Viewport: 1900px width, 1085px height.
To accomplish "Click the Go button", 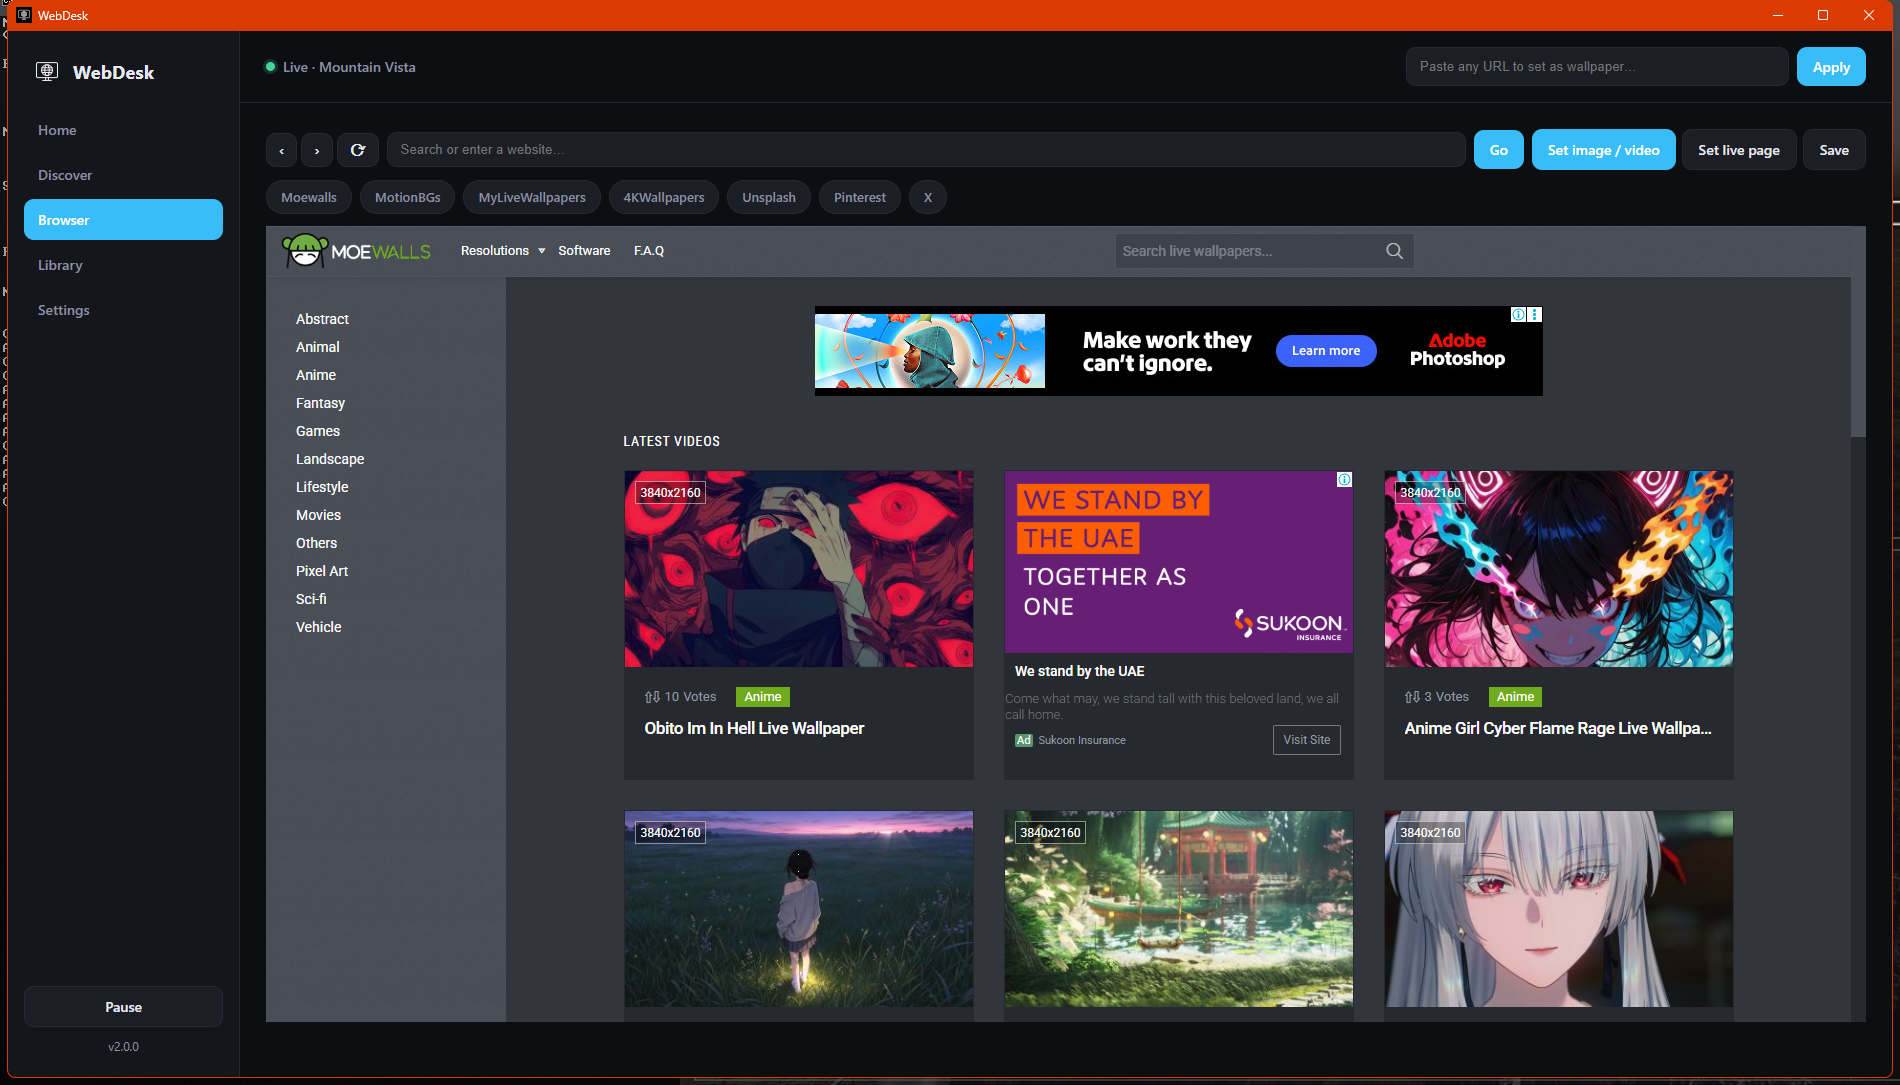I will point(1498,150).
